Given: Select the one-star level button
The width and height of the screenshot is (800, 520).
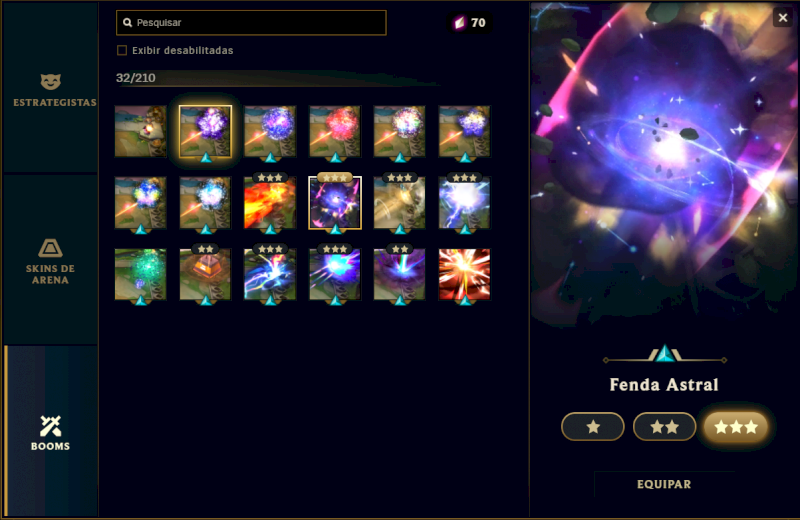Looking at the screenshot, I should click(592, 426).
